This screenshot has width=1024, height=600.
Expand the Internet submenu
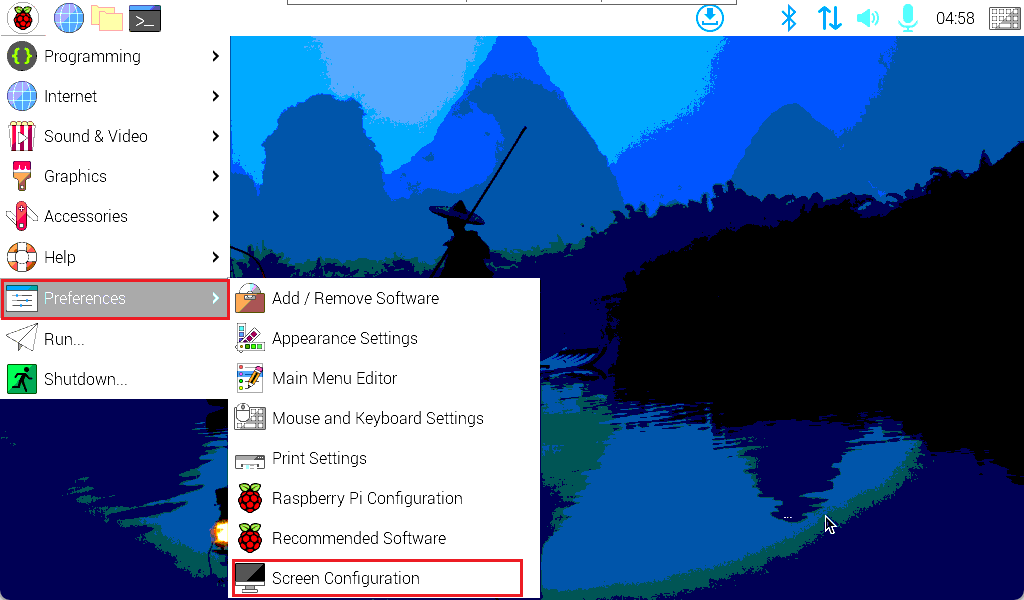[114, 96]
